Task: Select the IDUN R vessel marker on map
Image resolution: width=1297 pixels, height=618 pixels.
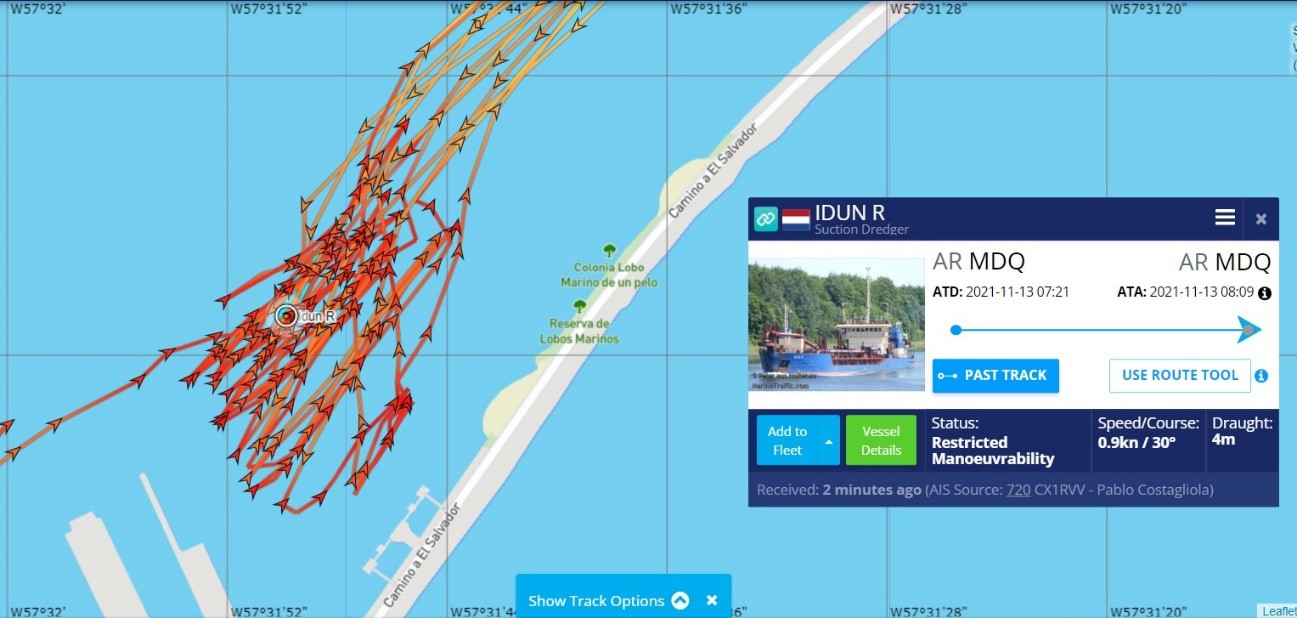Action: 286,315
